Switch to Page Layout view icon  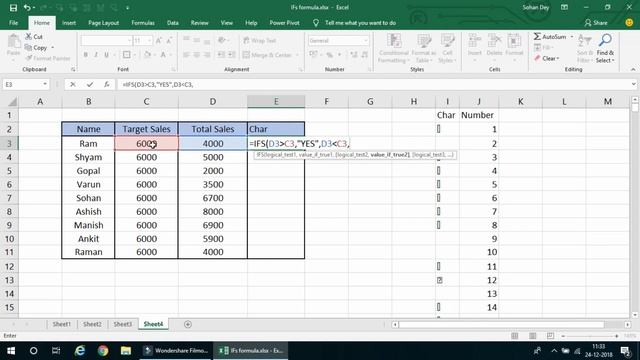(532, 336)
